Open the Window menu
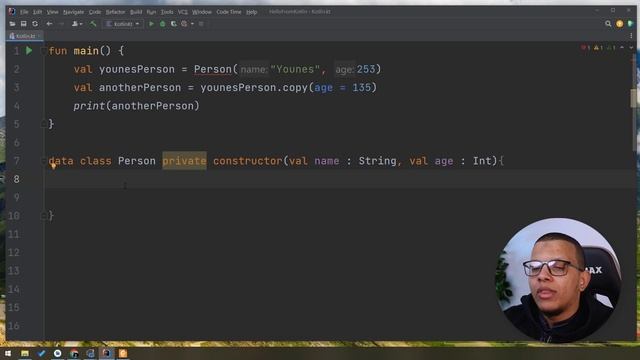The height and width of the screenshot is (360, 640). point(202,12)
